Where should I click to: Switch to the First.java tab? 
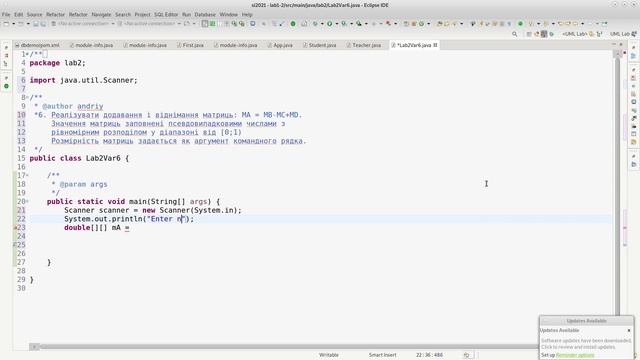click(190, 45)
